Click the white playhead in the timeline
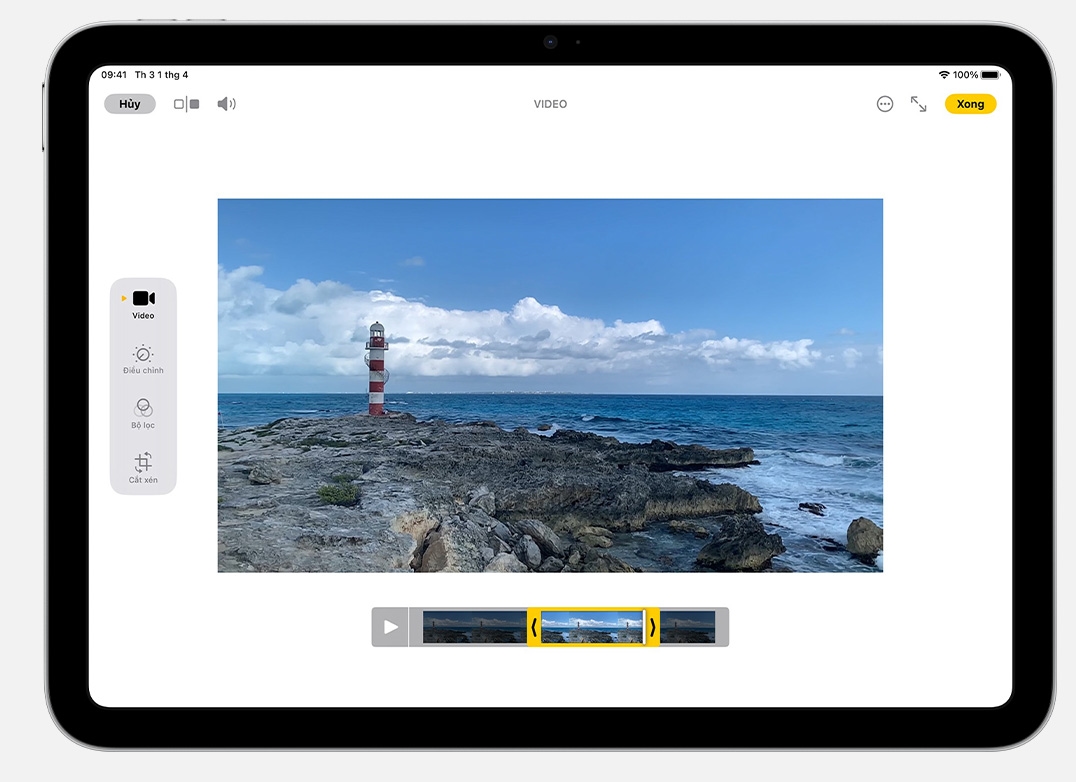The height and width of the screenshot is (782, 1076). pyautogui.click(x=643, y=627)
